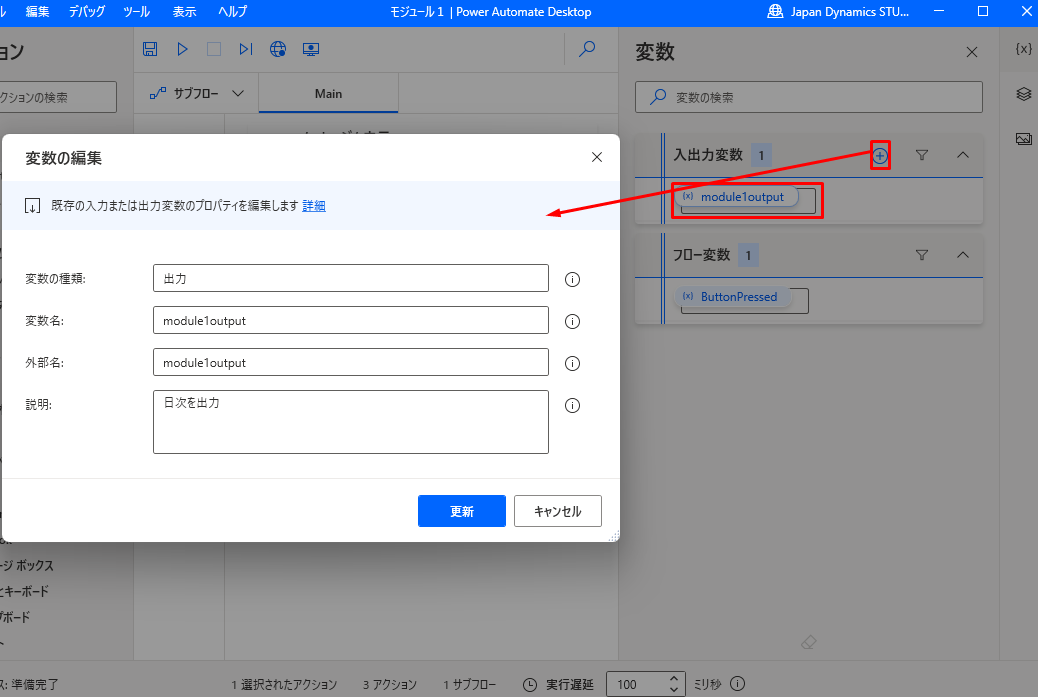This screenshot has height=697, width=1038.
Task: Open the desktop recorder monitor icon
Action: tap(311, 49)
